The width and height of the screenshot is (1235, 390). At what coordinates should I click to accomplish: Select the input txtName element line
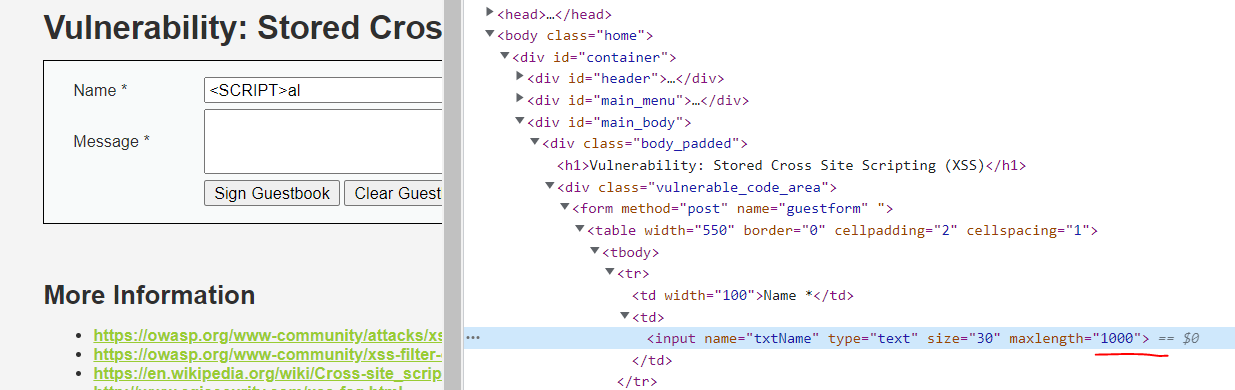click(x=897, y=338)
